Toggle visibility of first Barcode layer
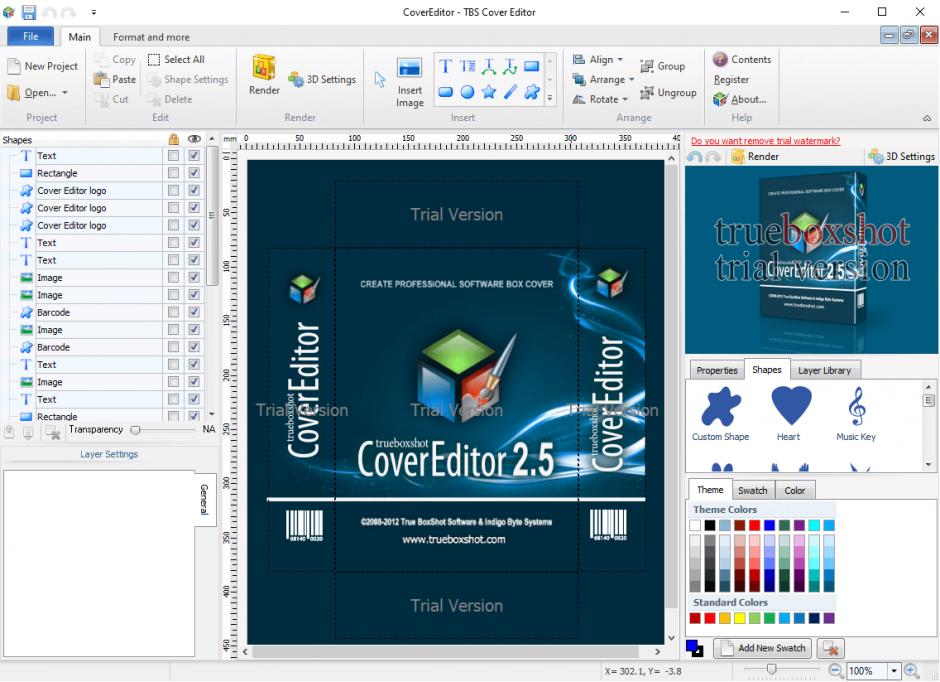This screenshot has width=940, height=682. 194,312
